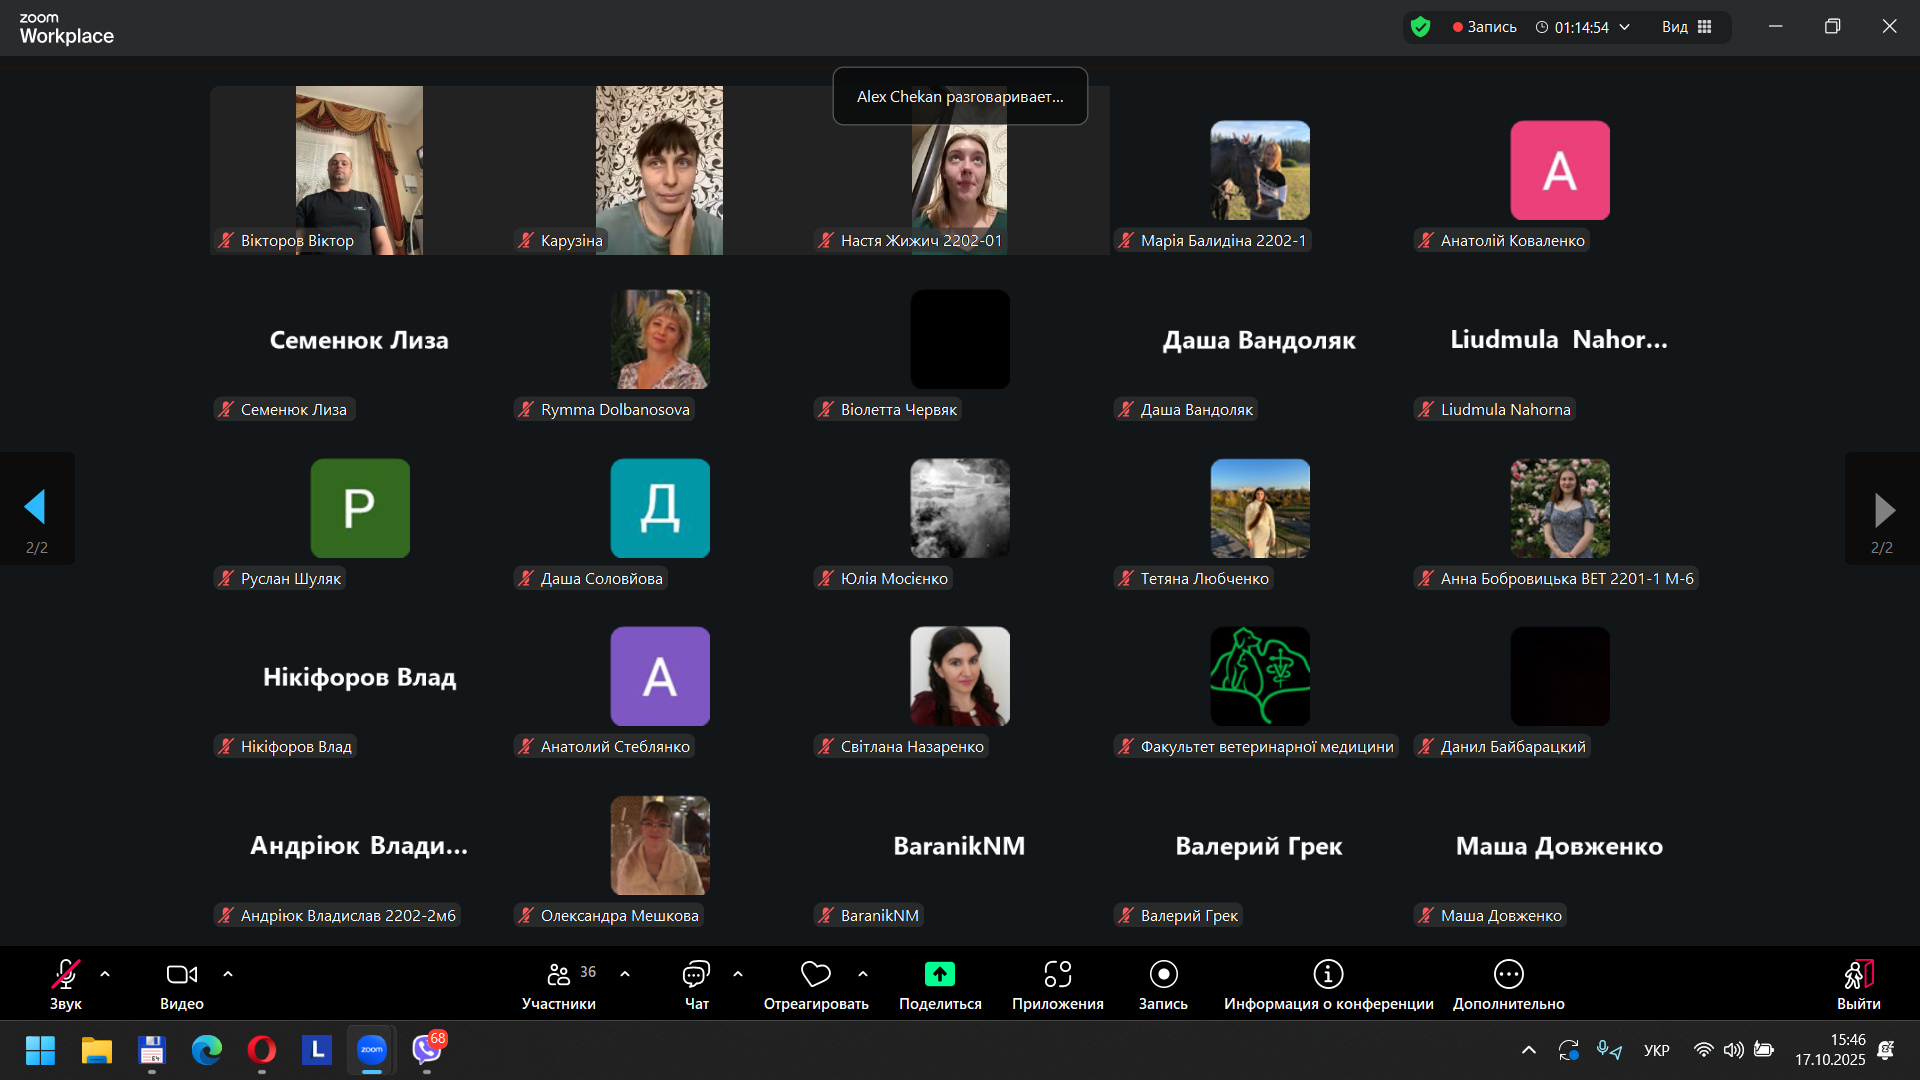Click the green encryption shield icon

1420,27
